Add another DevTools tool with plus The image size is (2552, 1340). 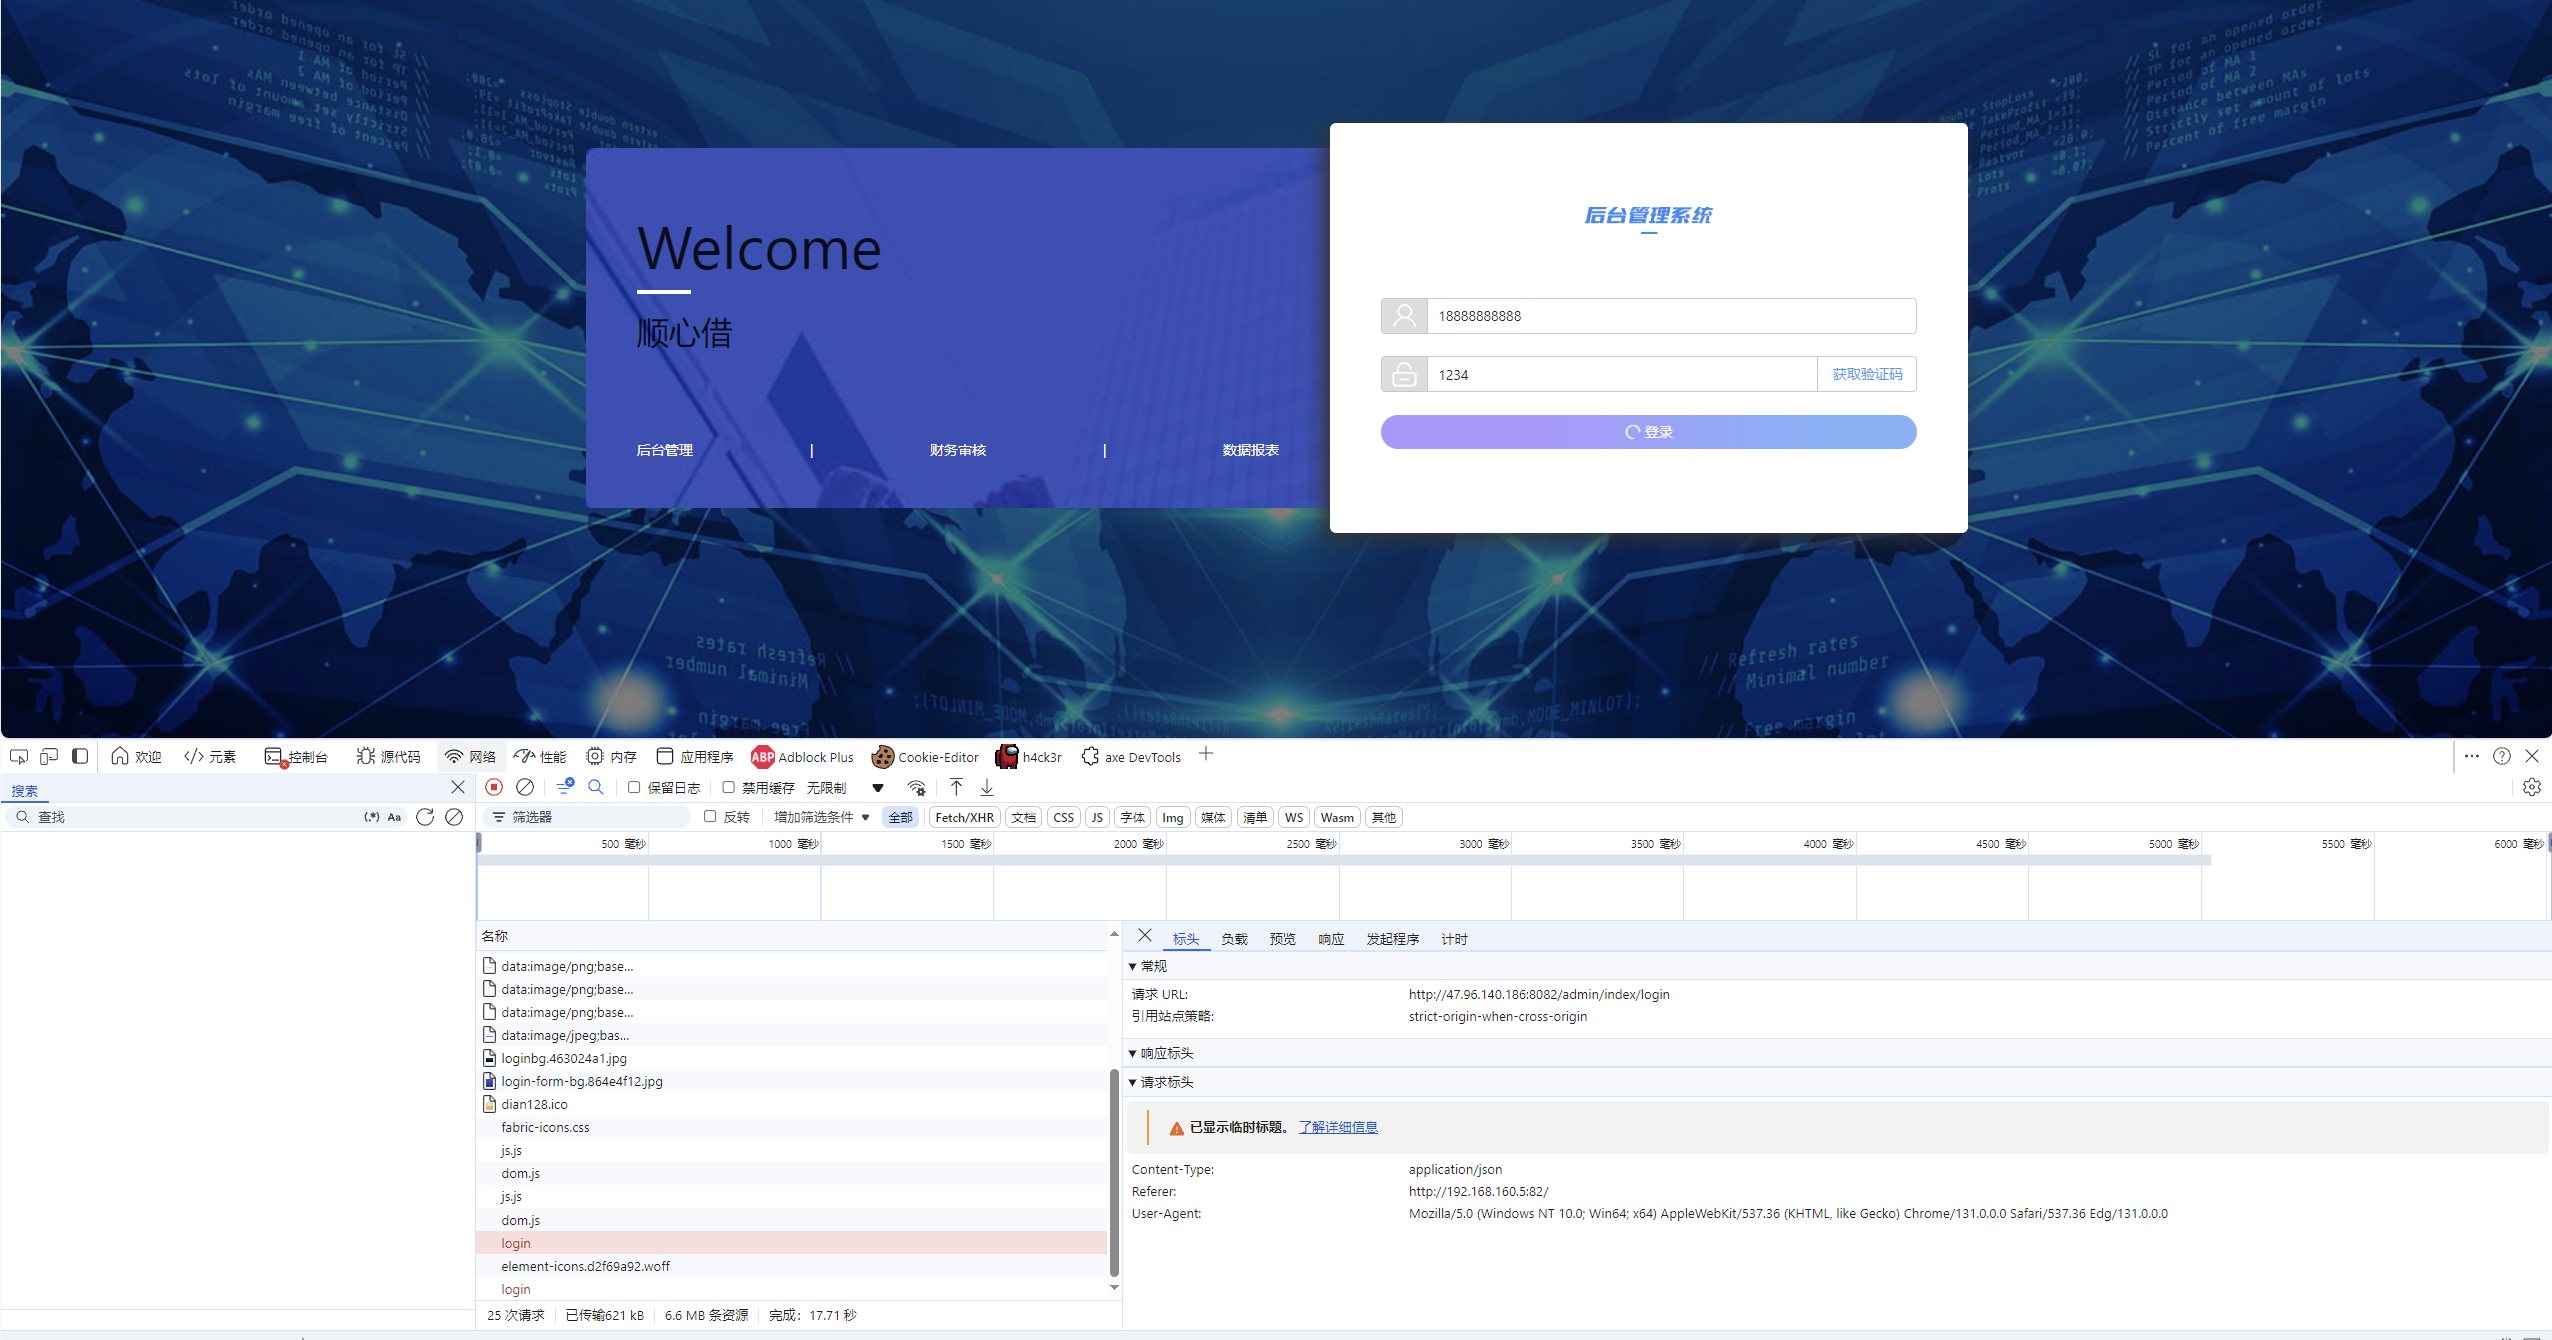[x=1206, y=754]
